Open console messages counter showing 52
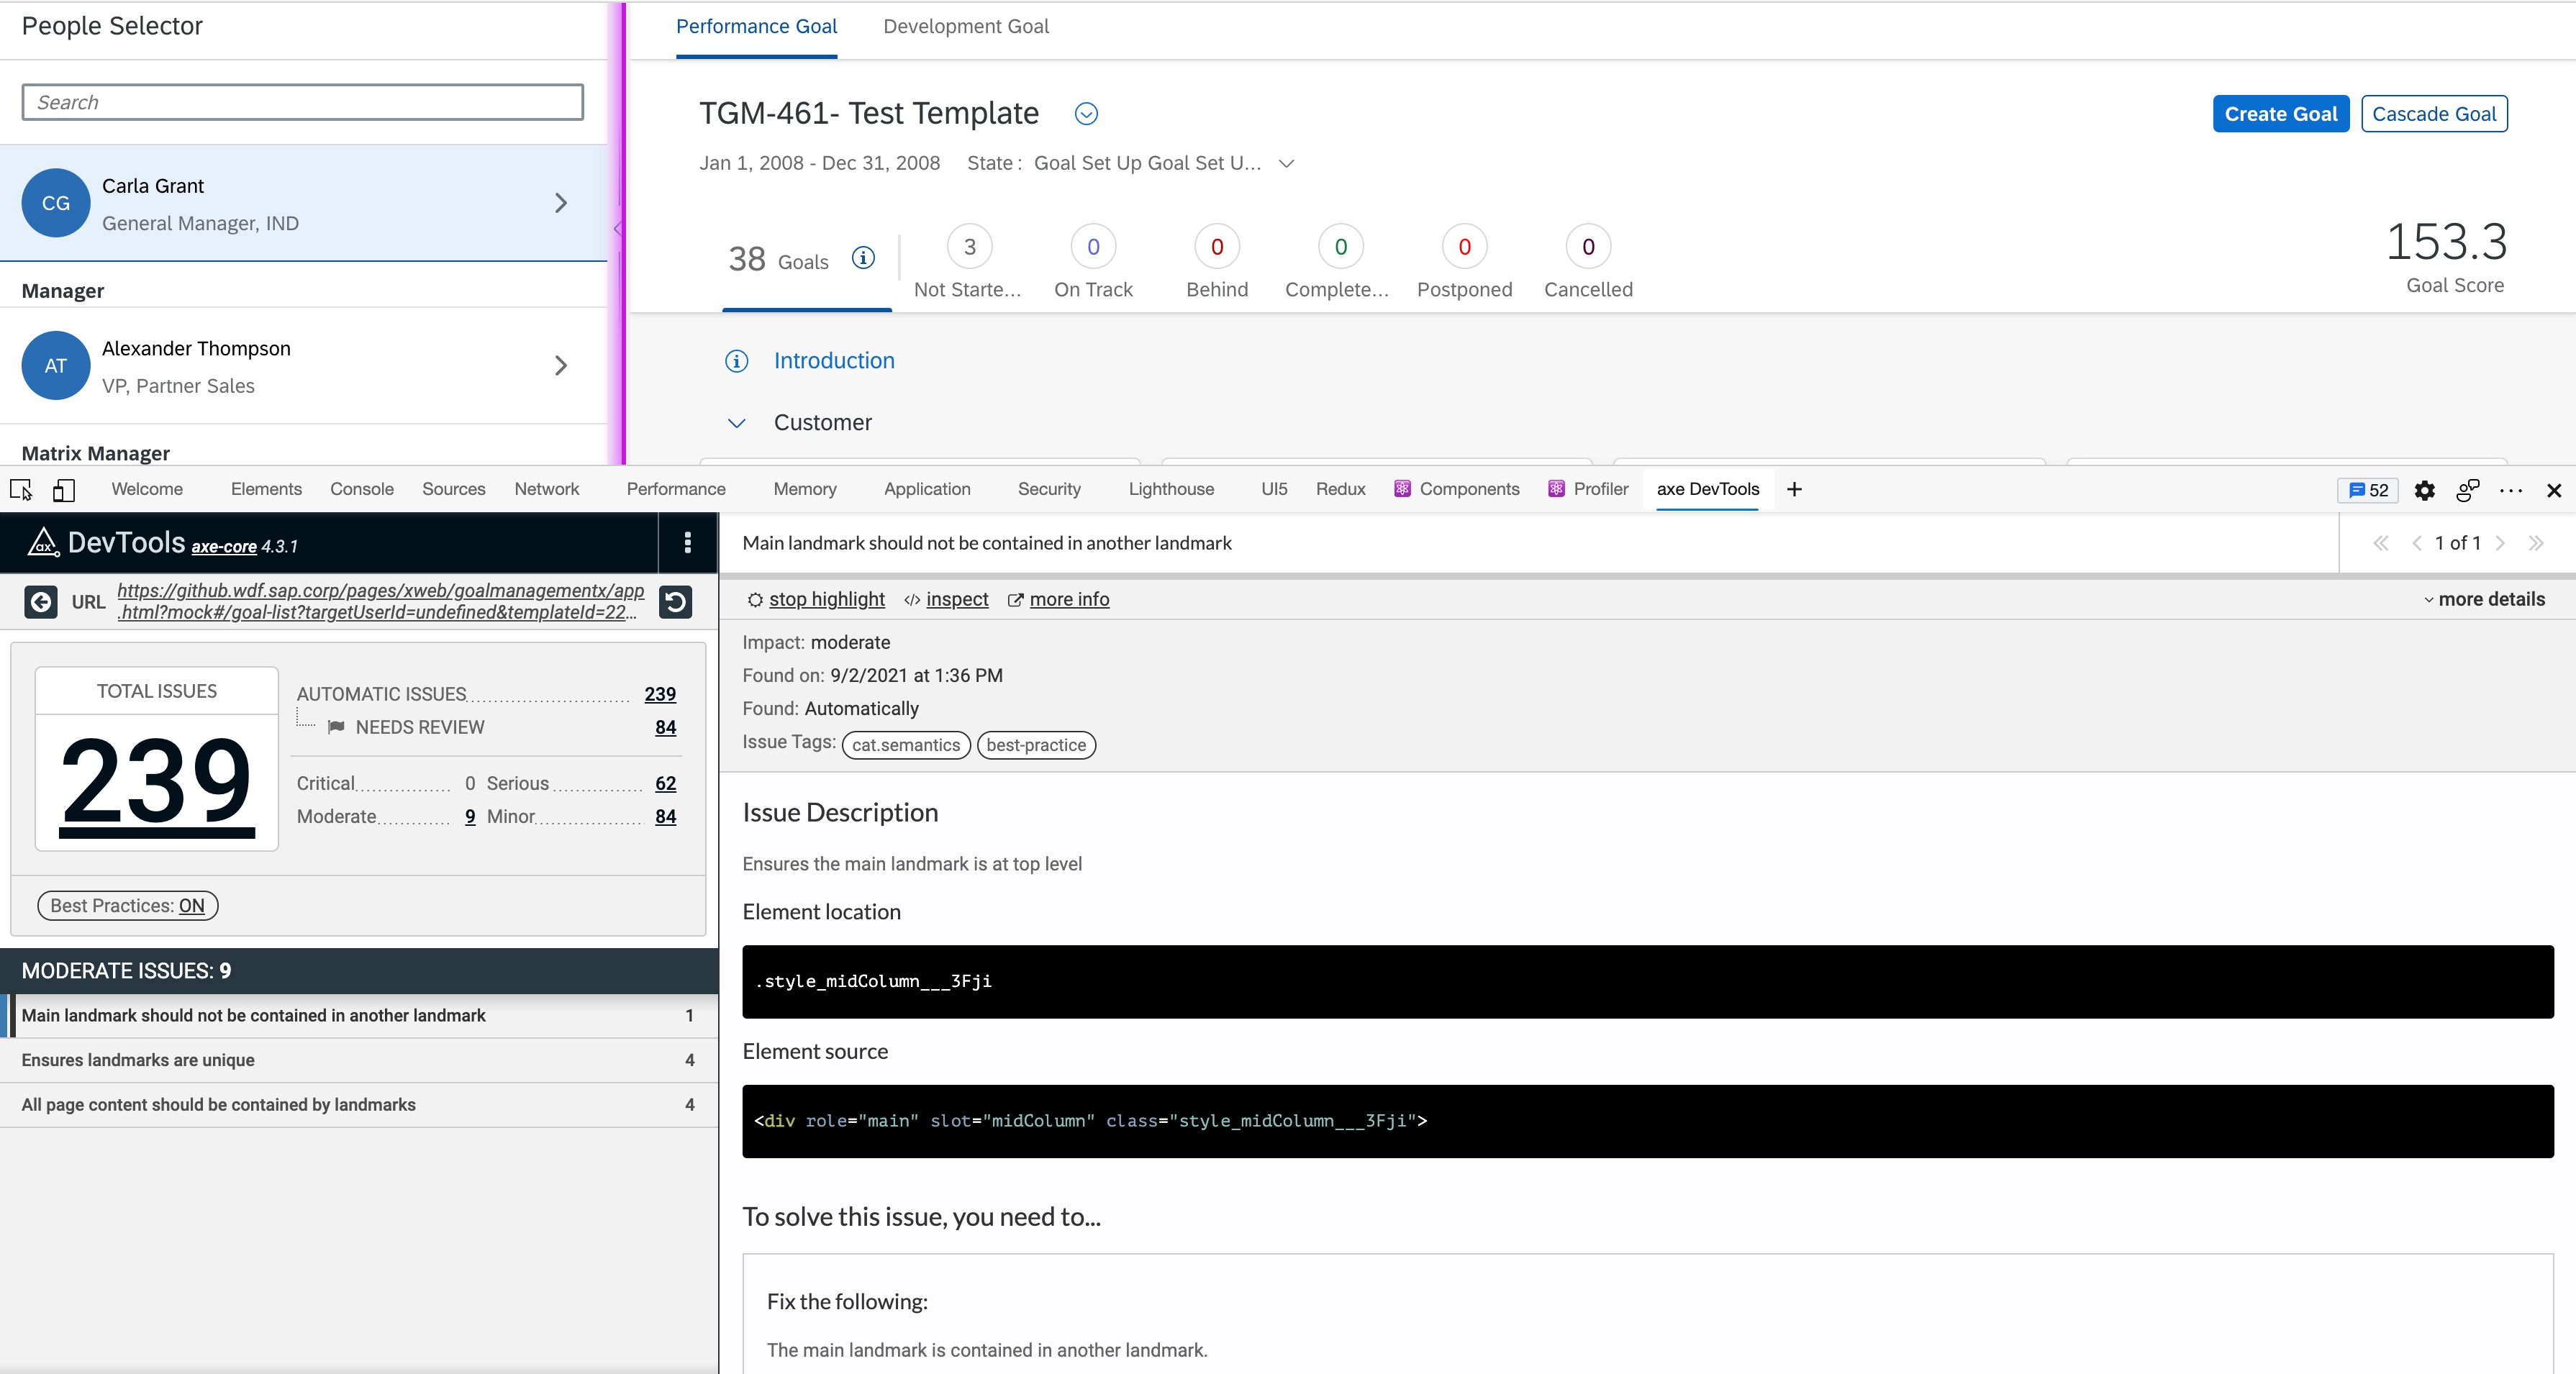This screenshot has height=1374, width=2576. pos(2367,490)
